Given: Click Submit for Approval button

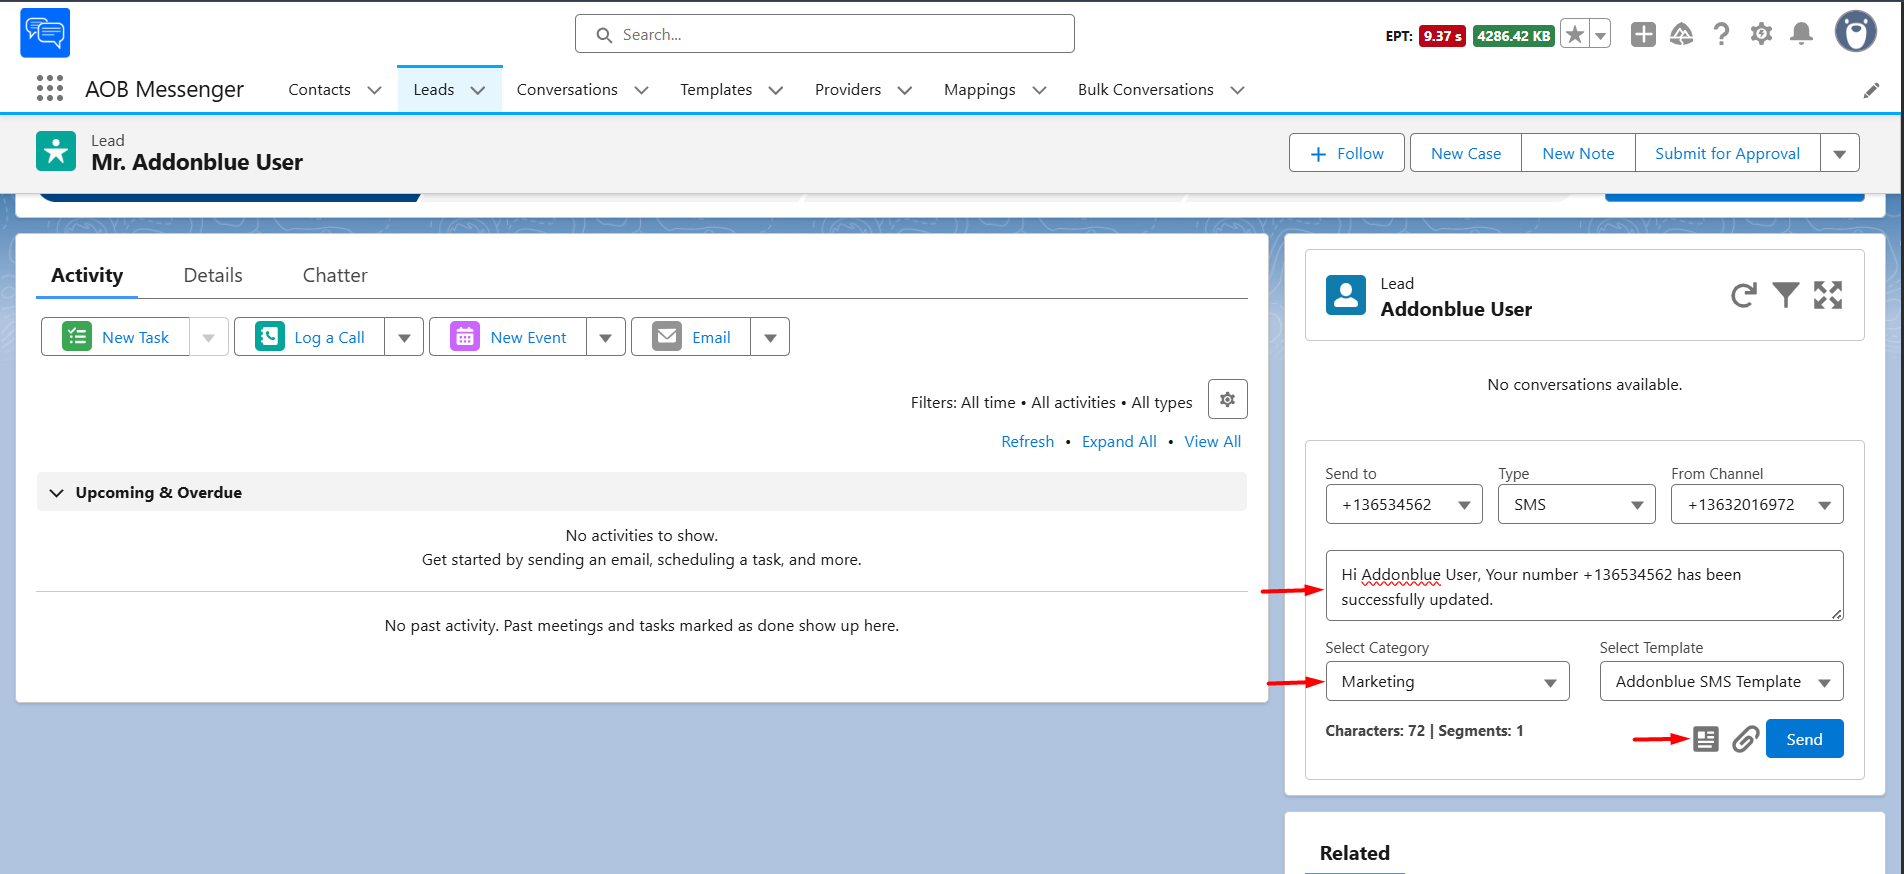Looking at the screenshot, I should pyautogui.click(x=1727, y=153).
